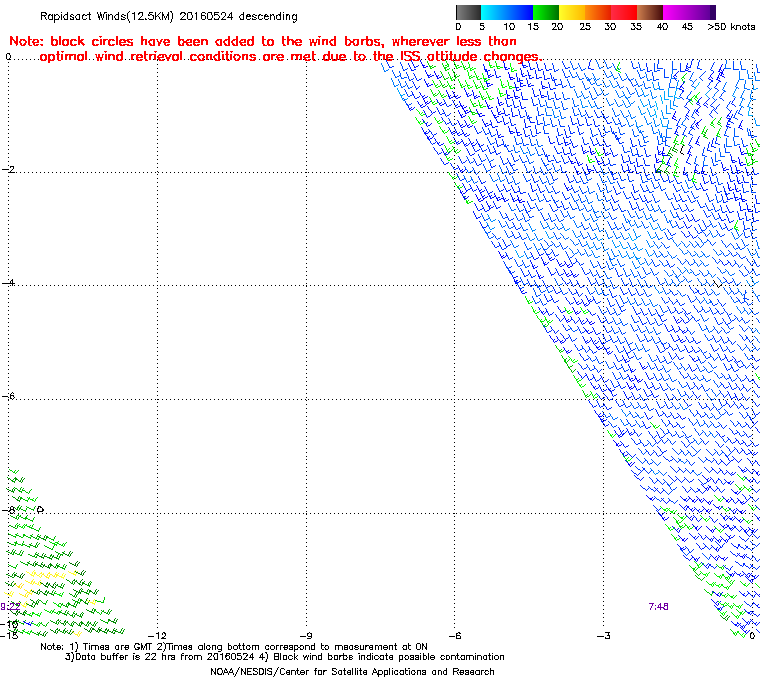Image resolution: width=760 pixels, height=688 pixels.
Task: Click the '45' label in the color legend
Action: (687, 27)
